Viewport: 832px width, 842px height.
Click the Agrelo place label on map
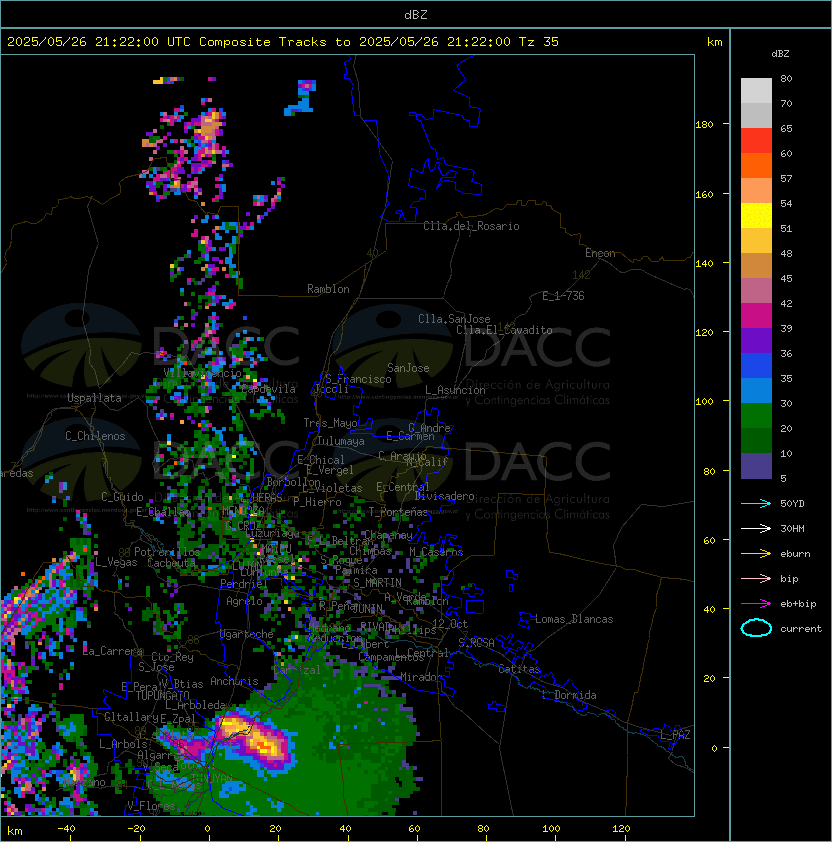244,601
